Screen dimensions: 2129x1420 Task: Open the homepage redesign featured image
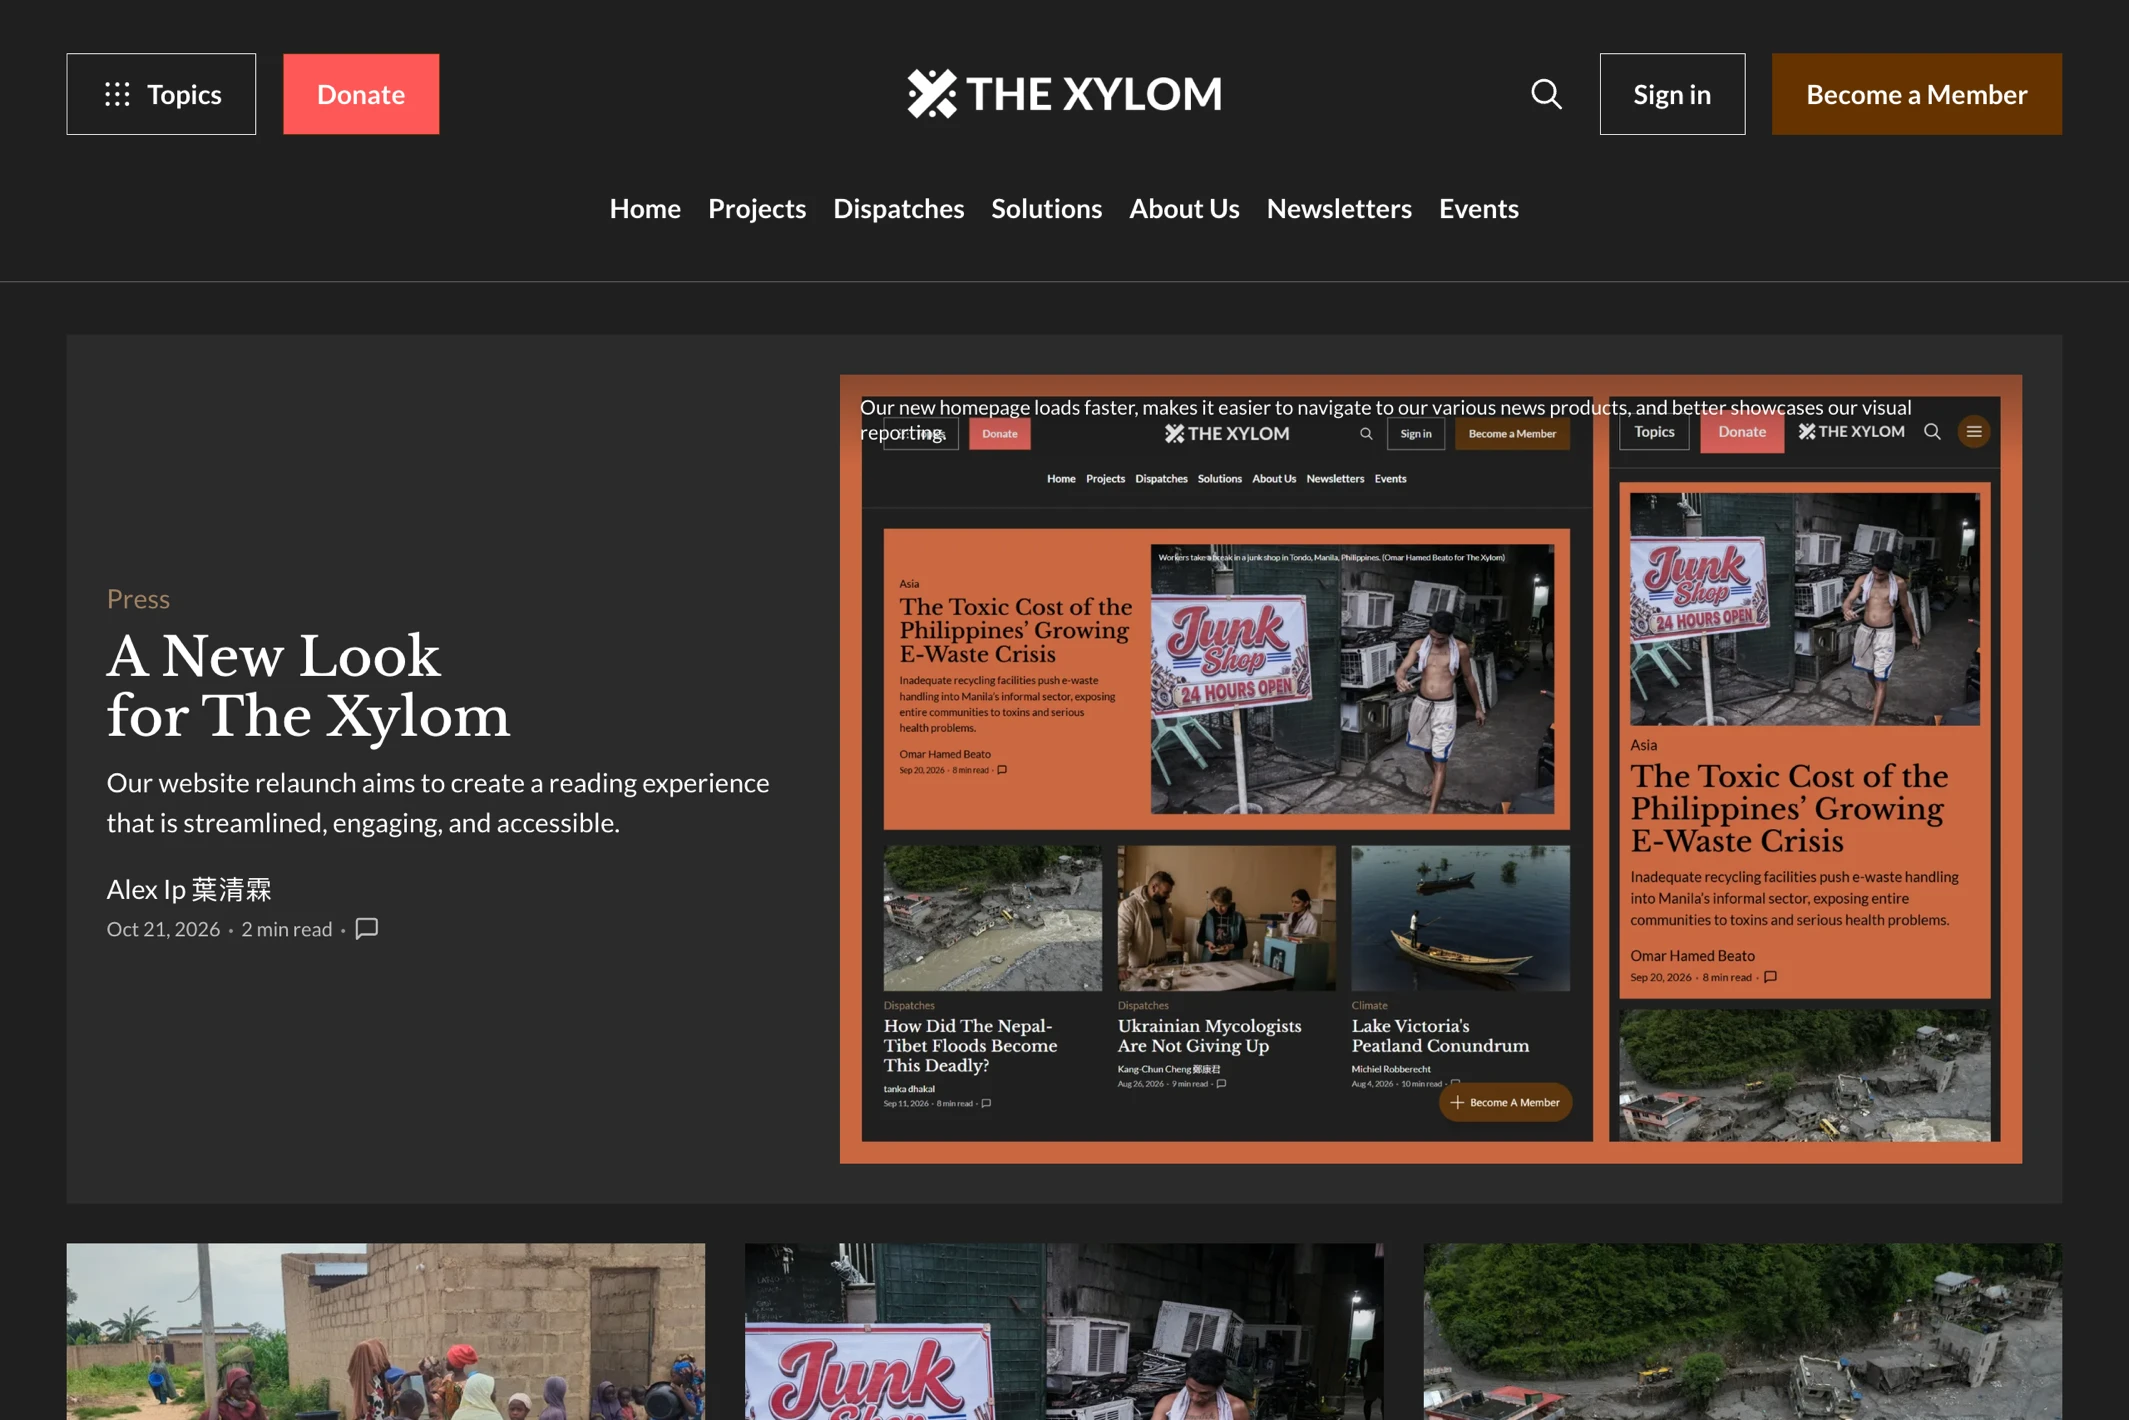click(1430, 768)
